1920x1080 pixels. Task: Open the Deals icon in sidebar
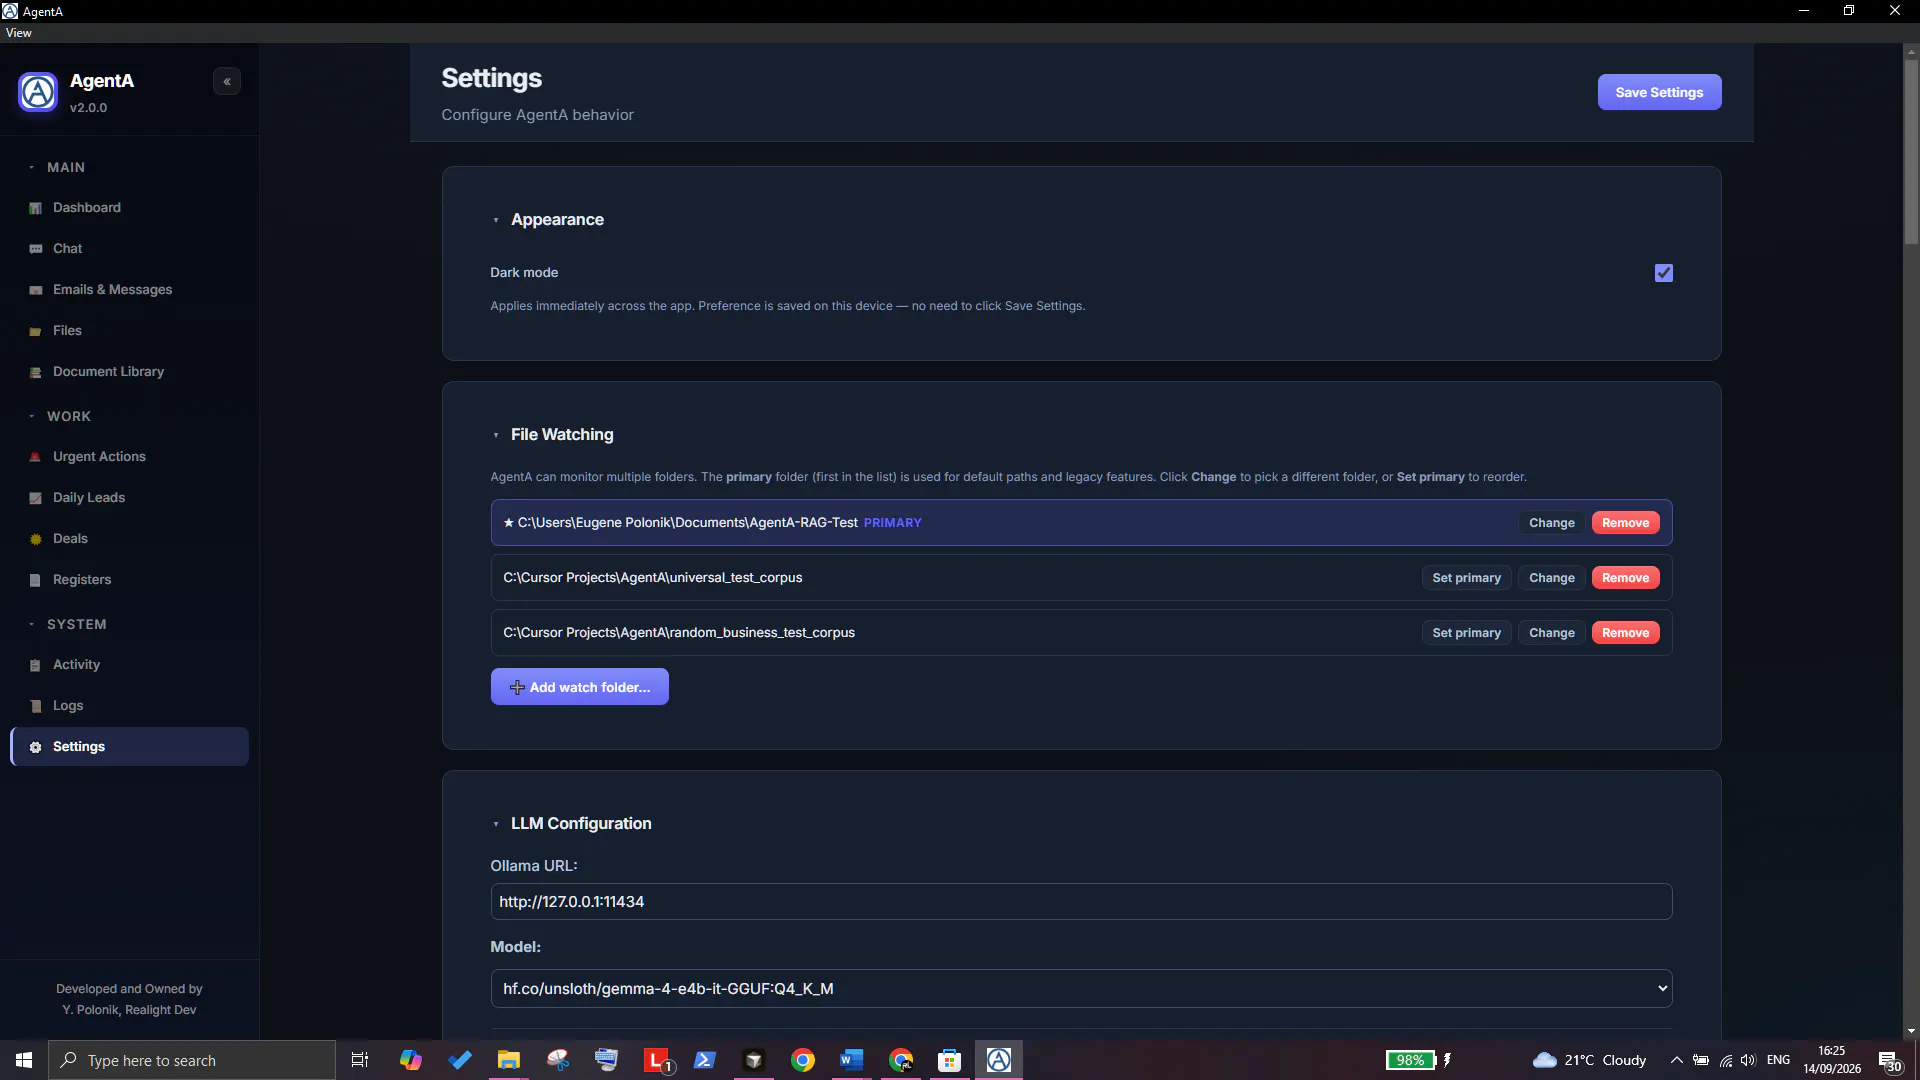click(x=36, y=539)
